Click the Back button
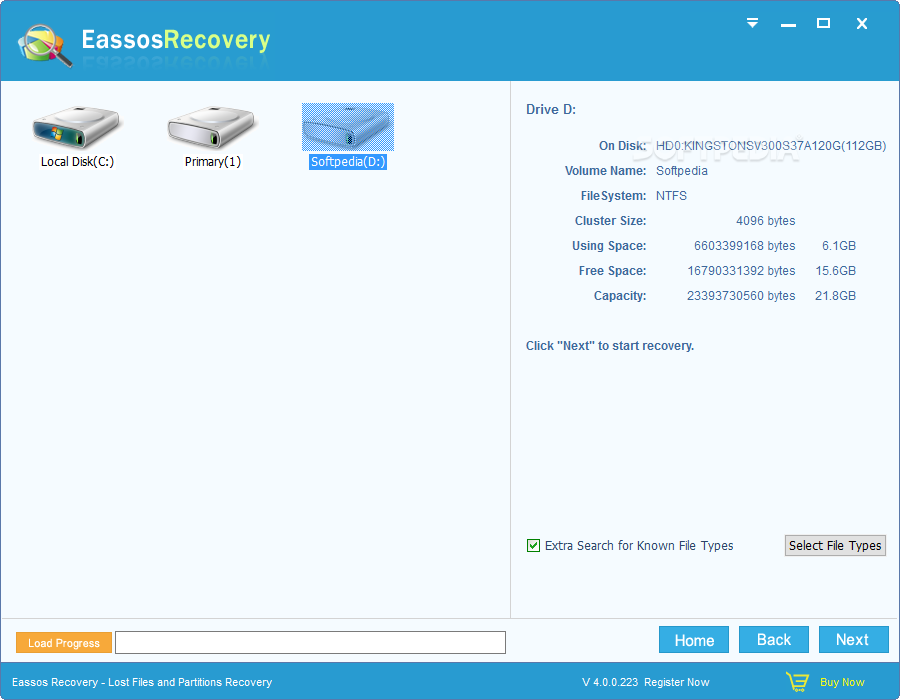900x700 pixels. [774, 640]
